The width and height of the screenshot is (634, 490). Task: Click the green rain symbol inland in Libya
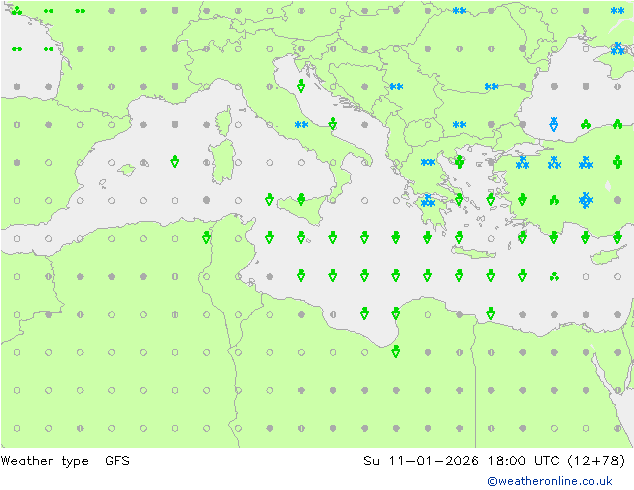pos(396,351)
